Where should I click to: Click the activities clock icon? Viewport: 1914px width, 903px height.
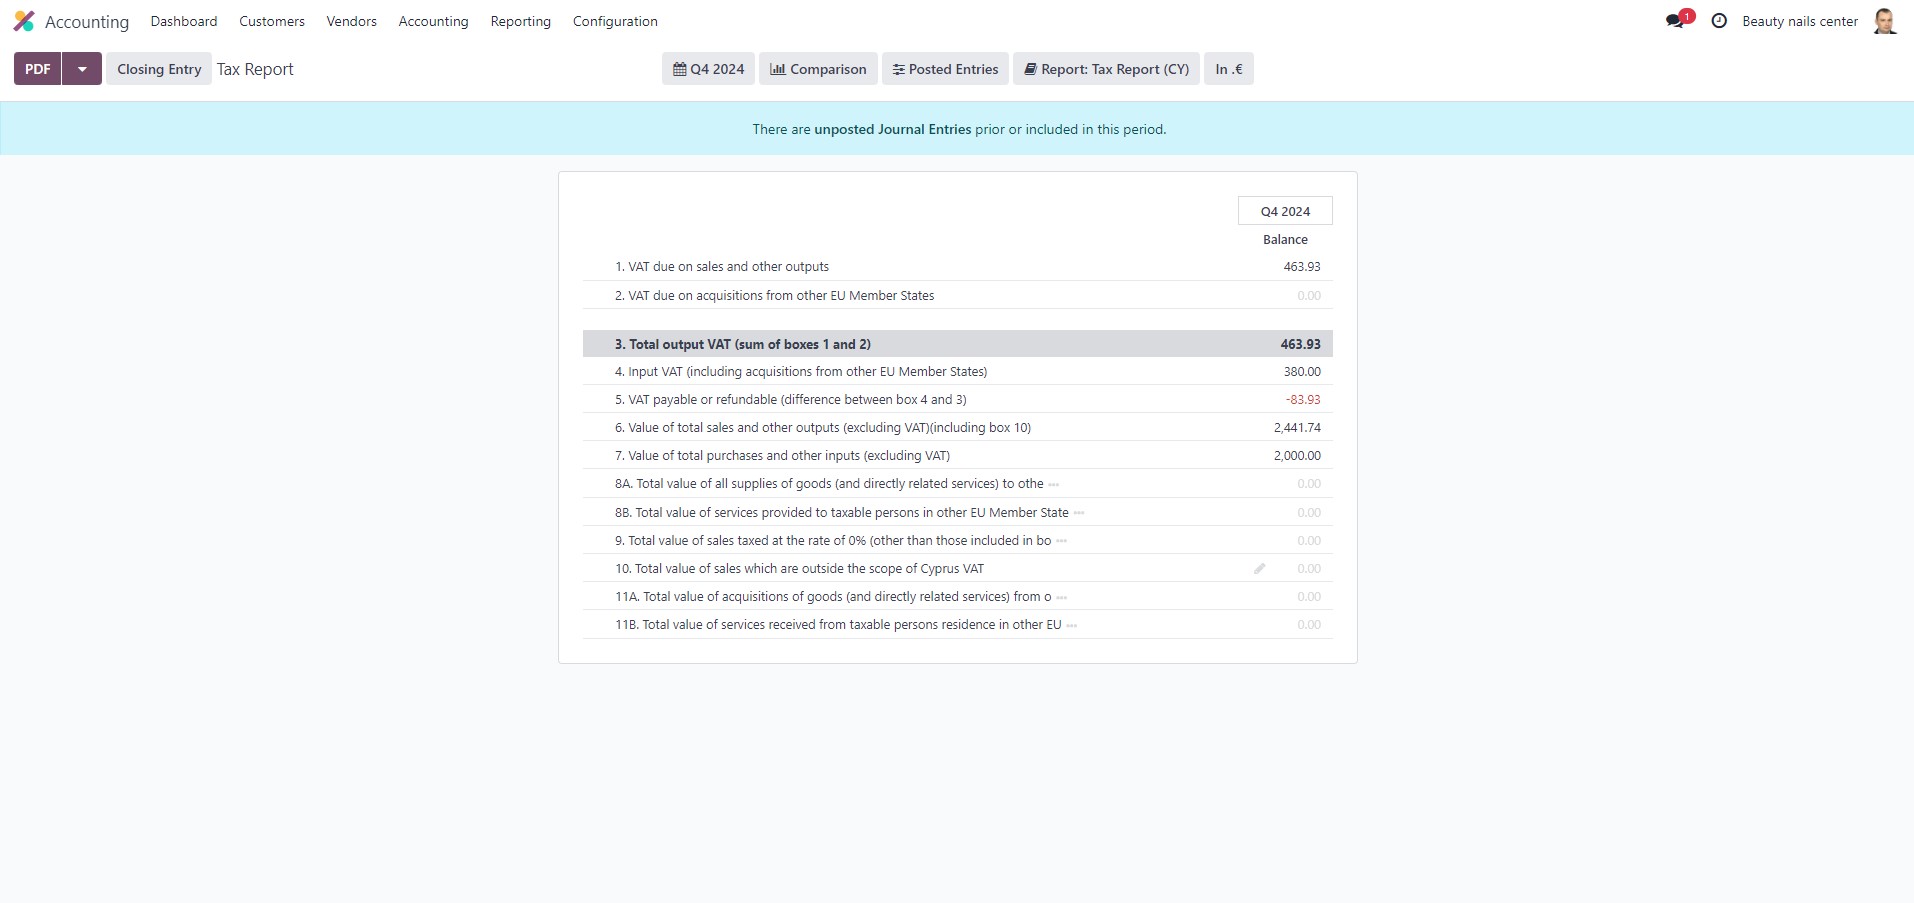[1718, 20]
